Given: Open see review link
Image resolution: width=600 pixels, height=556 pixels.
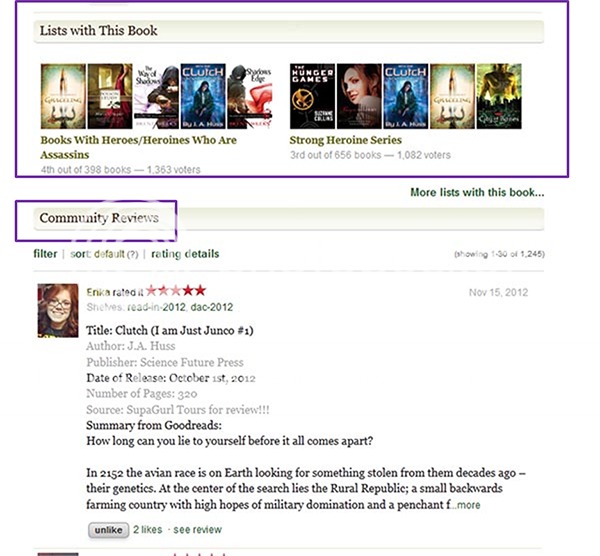Looking at the screenshot, I should [x=197, y=530].
